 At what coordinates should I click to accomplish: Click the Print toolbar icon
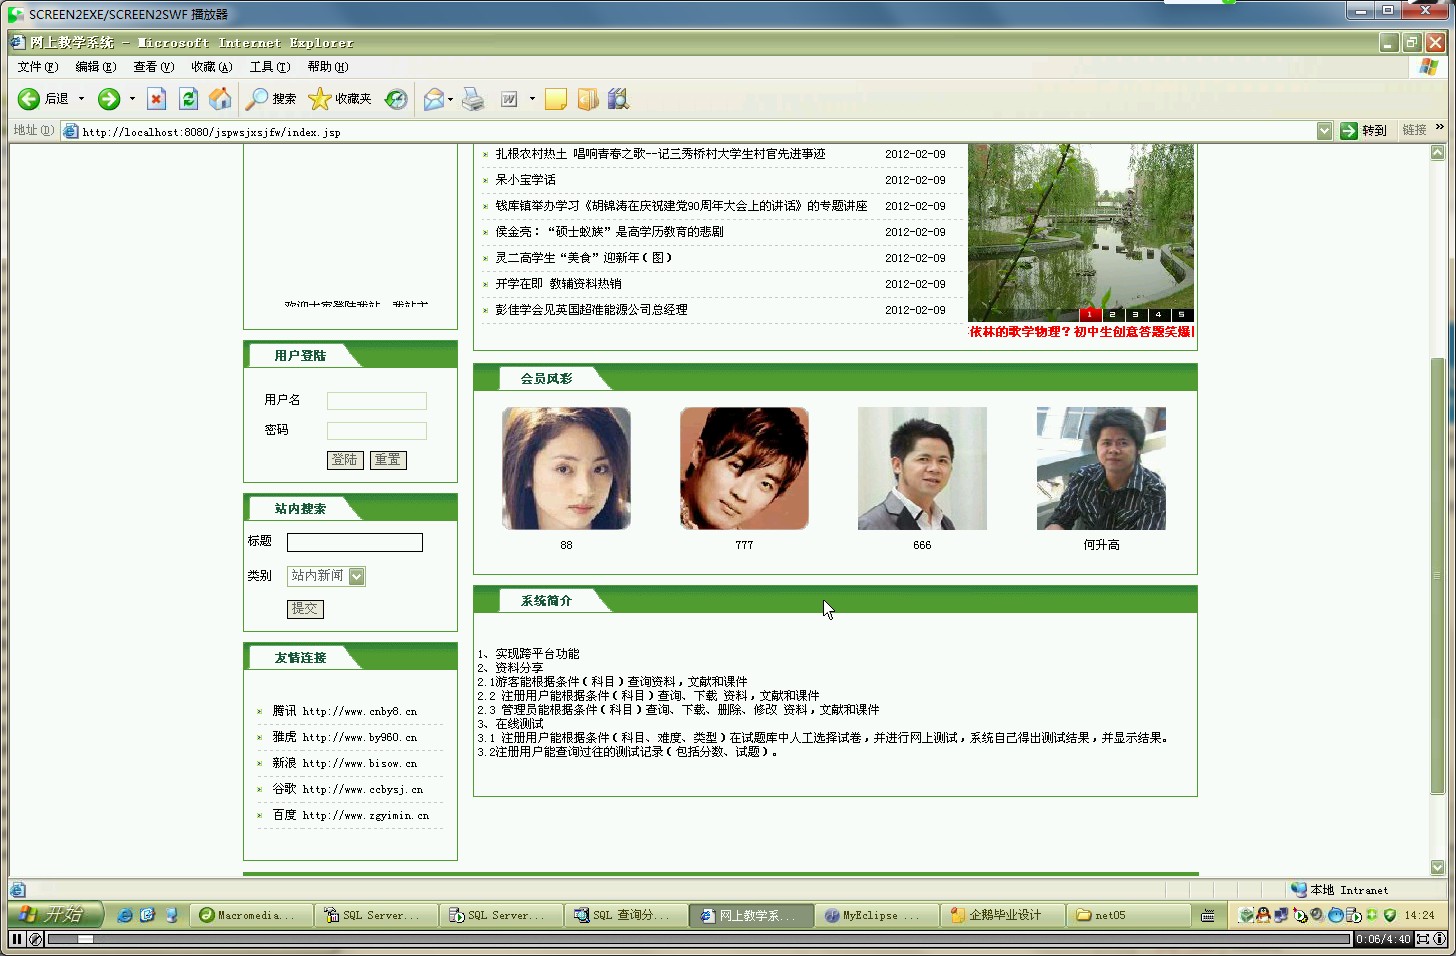(x=473, y=99)
